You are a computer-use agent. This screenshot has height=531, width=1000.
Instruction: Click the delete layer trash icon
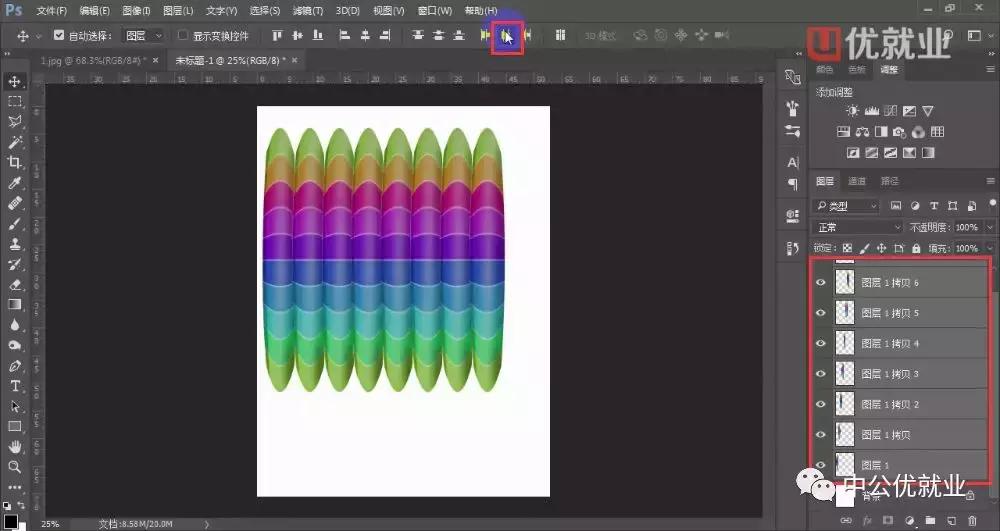(971, 520)
